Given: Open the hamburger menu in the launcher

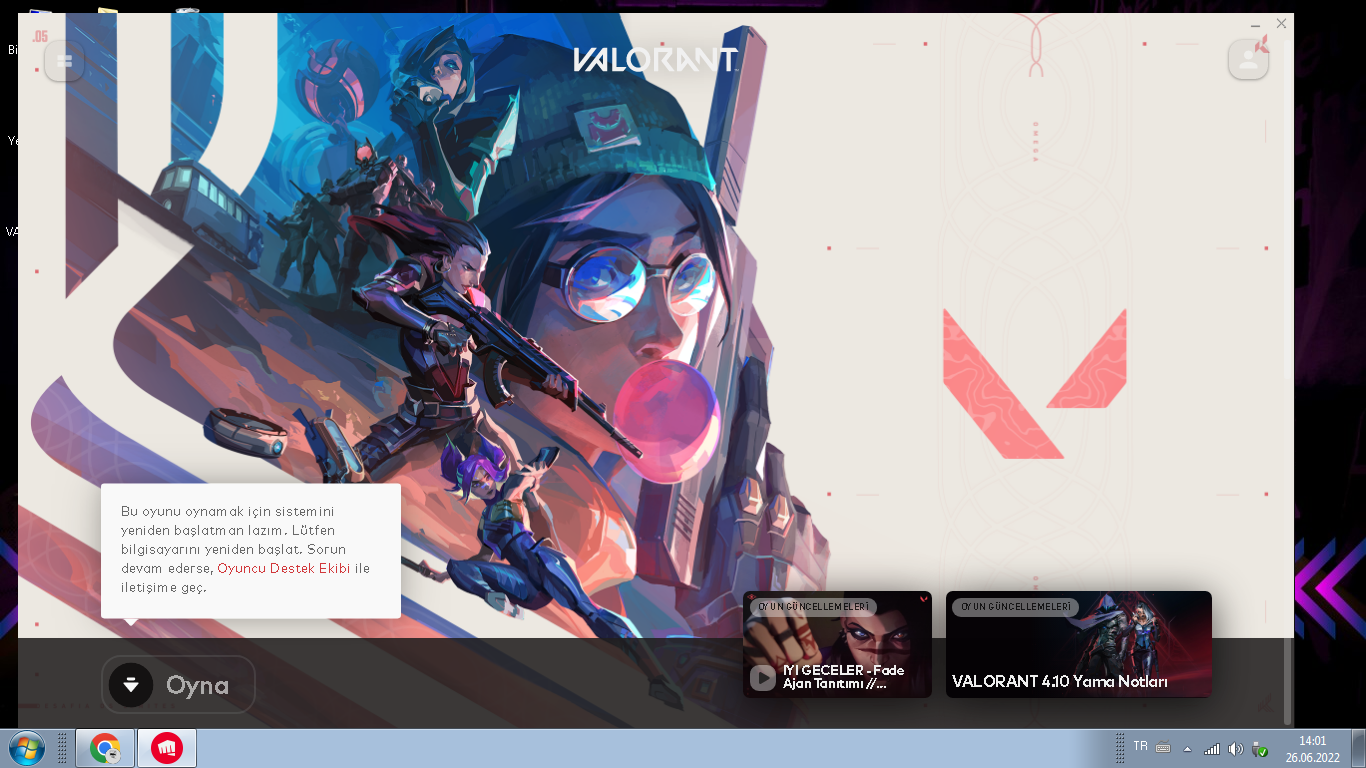Looking at the screenshot, I should (65, 61).
